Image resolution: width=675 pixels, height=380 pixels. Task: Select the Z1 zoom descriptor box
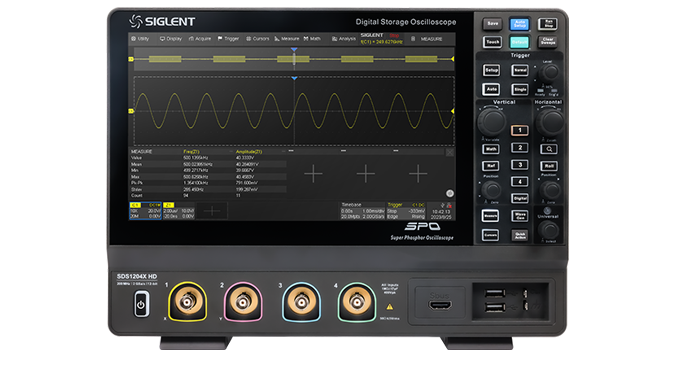[179, 211]
